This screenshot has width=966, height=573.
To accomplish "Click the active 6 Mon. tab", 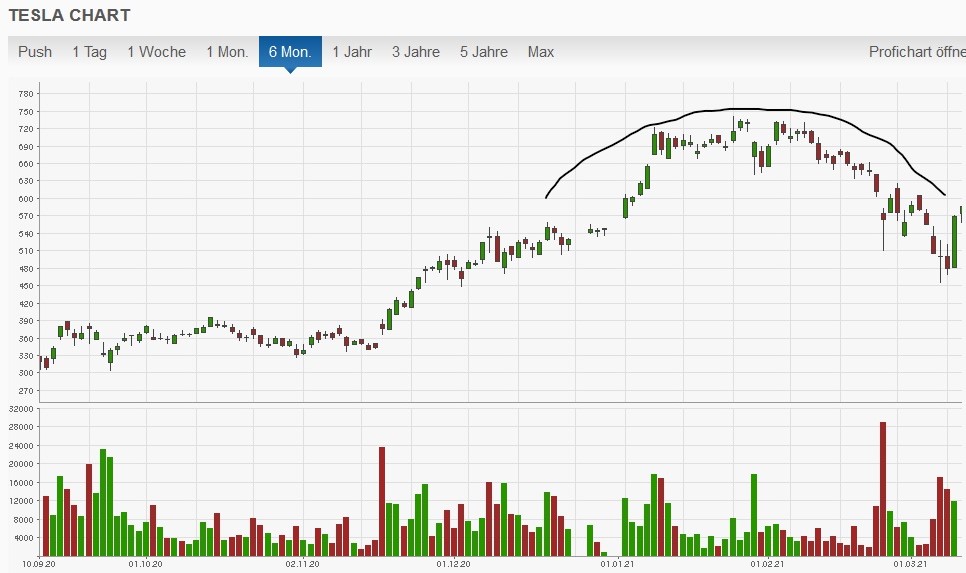I will click(290, 52).
